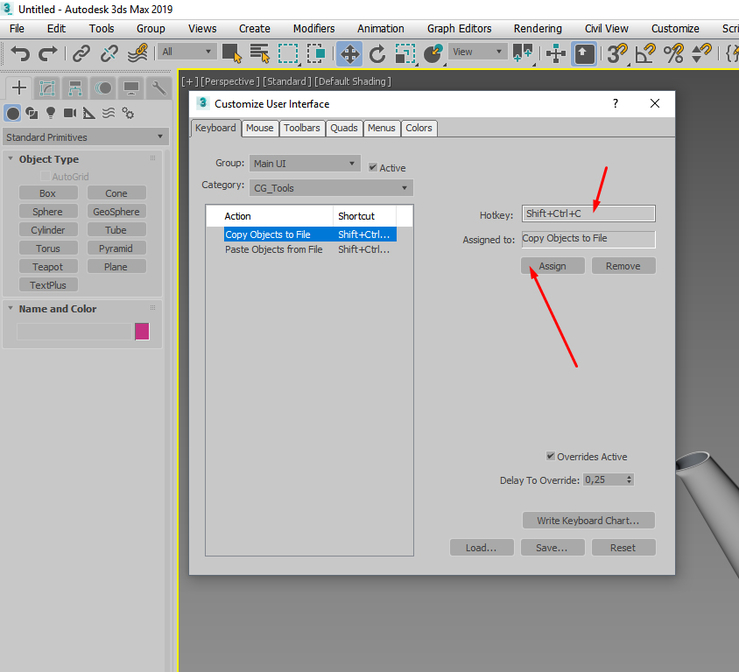The image size is (739, 672).
Task: Switch to the Quads tab
Action: (x=344, y=128)
